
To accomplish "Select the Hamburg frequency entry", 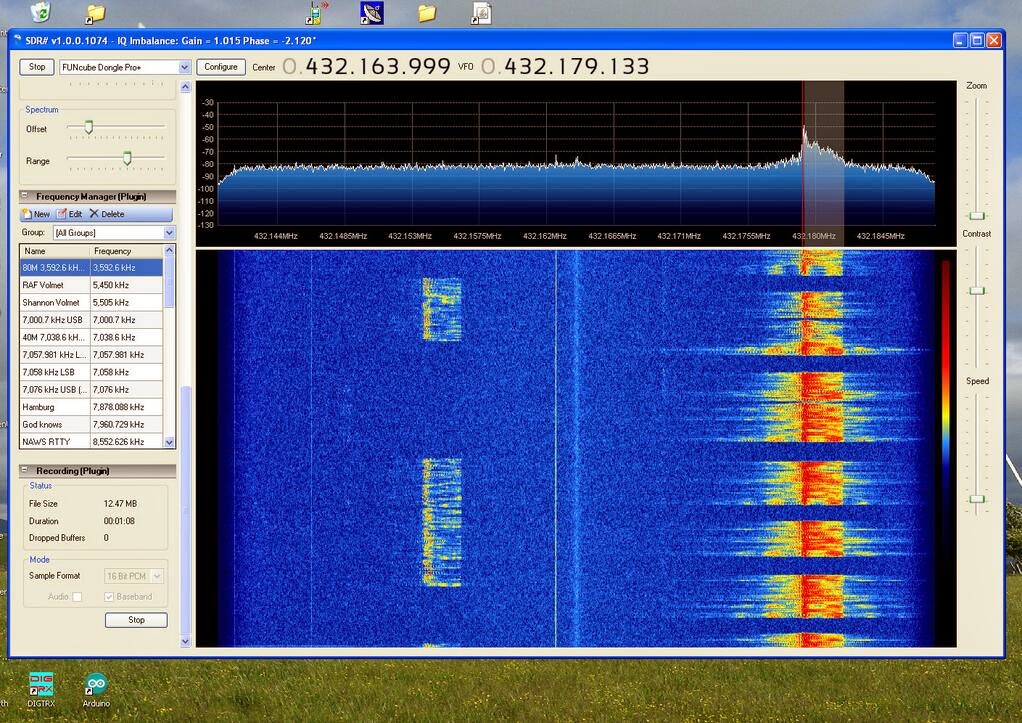I will point(91,407).
